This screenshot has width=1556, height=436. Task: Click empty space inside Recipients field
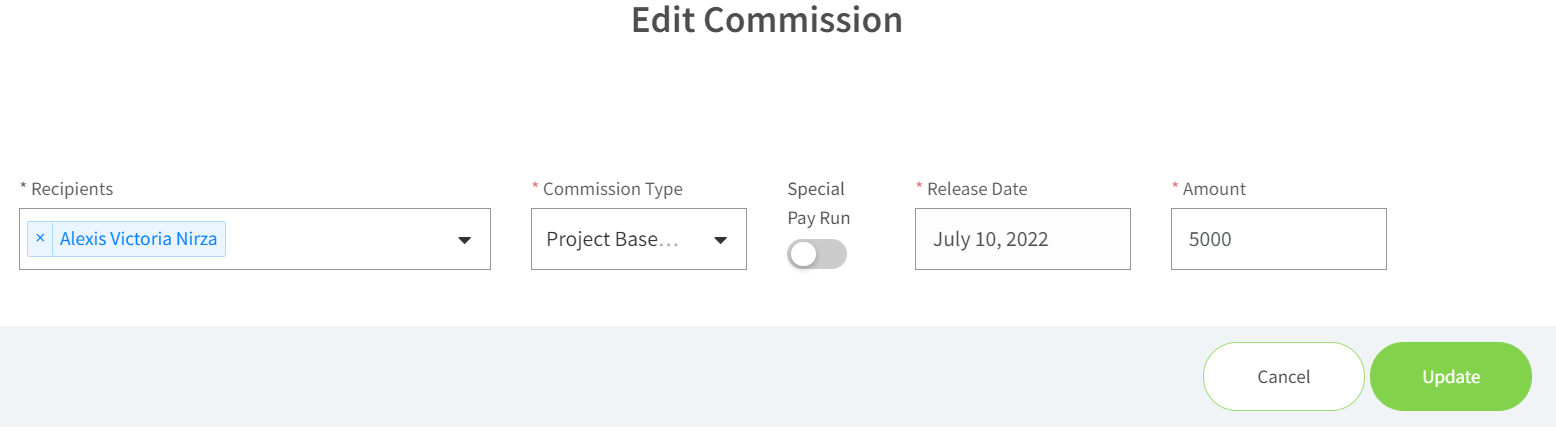click(340, 239)
